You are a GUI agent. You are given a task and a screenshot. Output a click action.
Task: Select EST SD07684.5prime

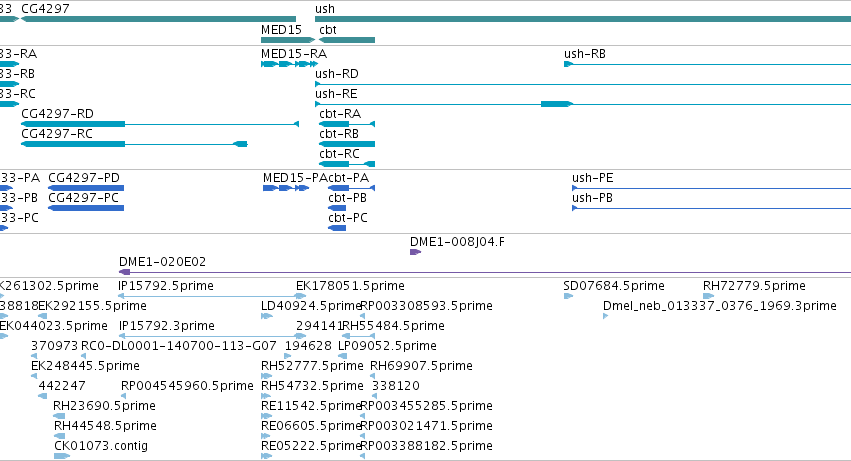pos(568,296)
